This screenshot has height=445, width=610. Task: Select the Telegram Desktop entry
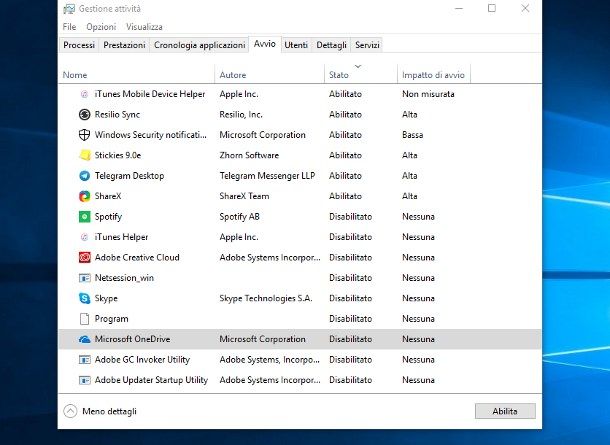tap(129, 175)
